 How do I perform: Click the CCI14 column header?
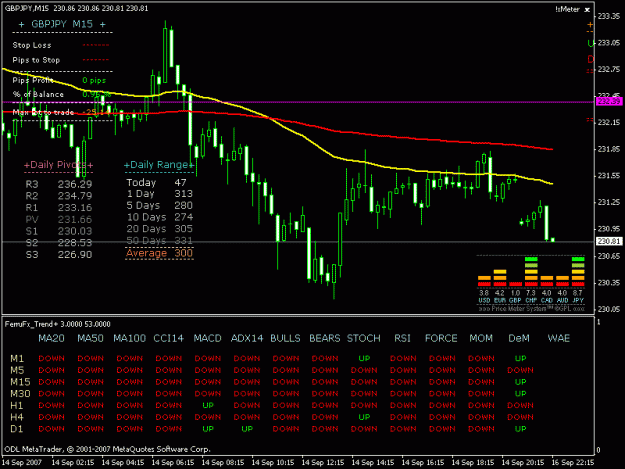click(168, 338)
